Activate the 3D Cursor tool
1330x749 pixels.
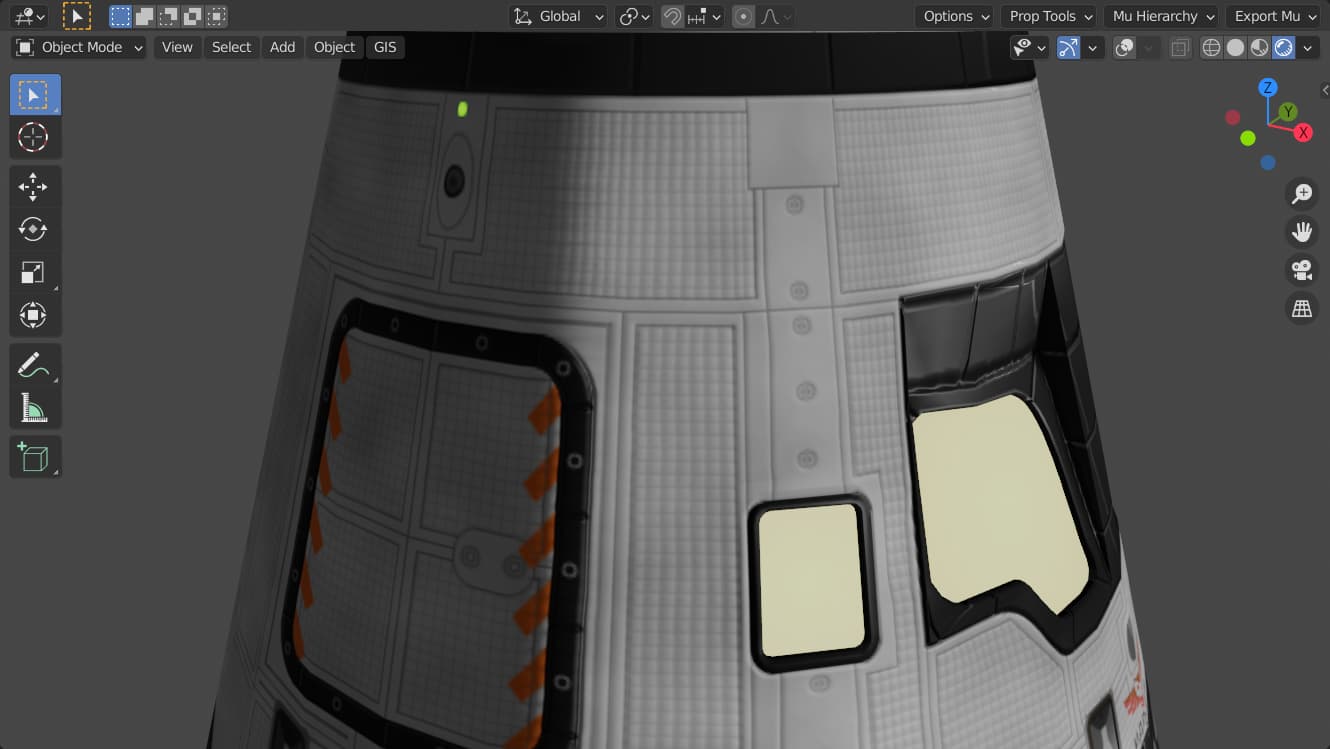coord(35,137)
